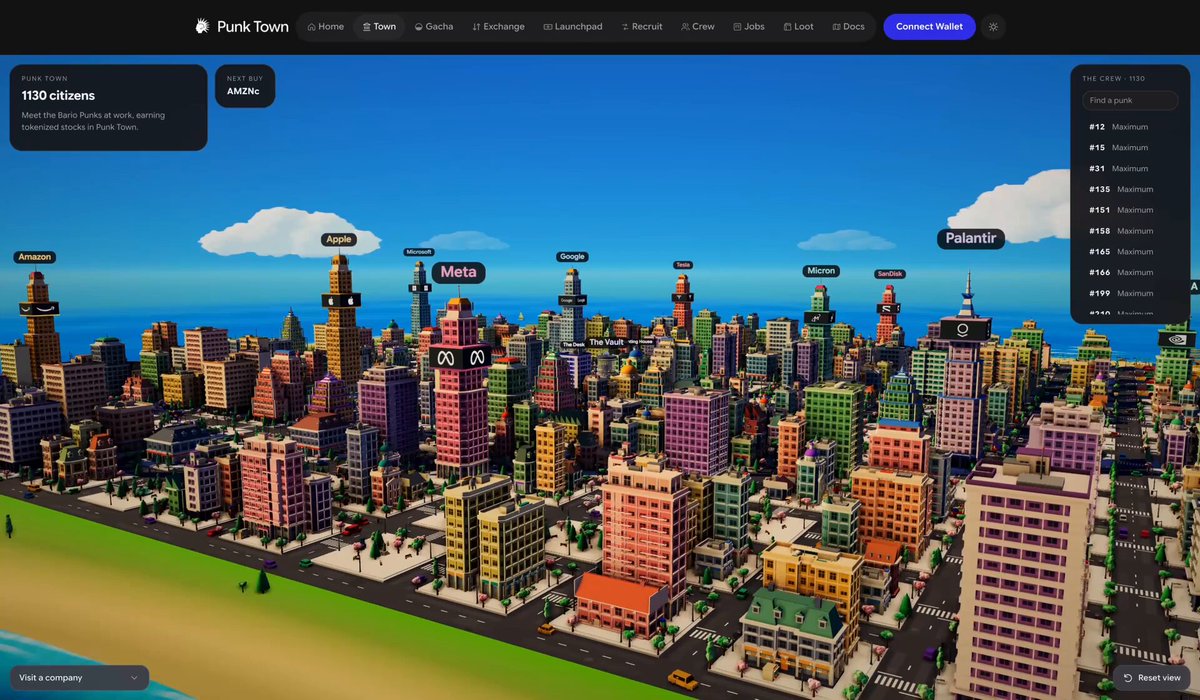
Task: Click the Palantir building label
Action: [971, 239]
